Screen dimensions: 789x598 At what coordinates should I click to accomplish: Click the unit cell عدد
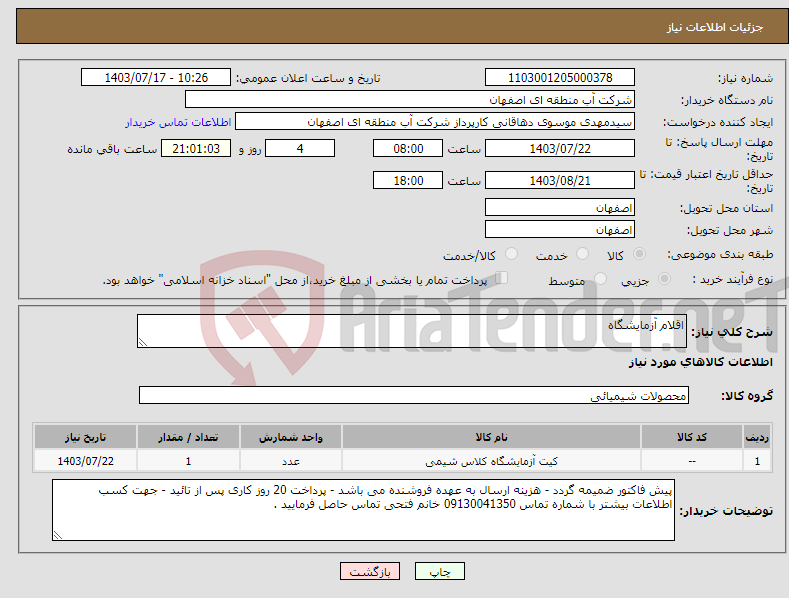click(x=291, y=461)
